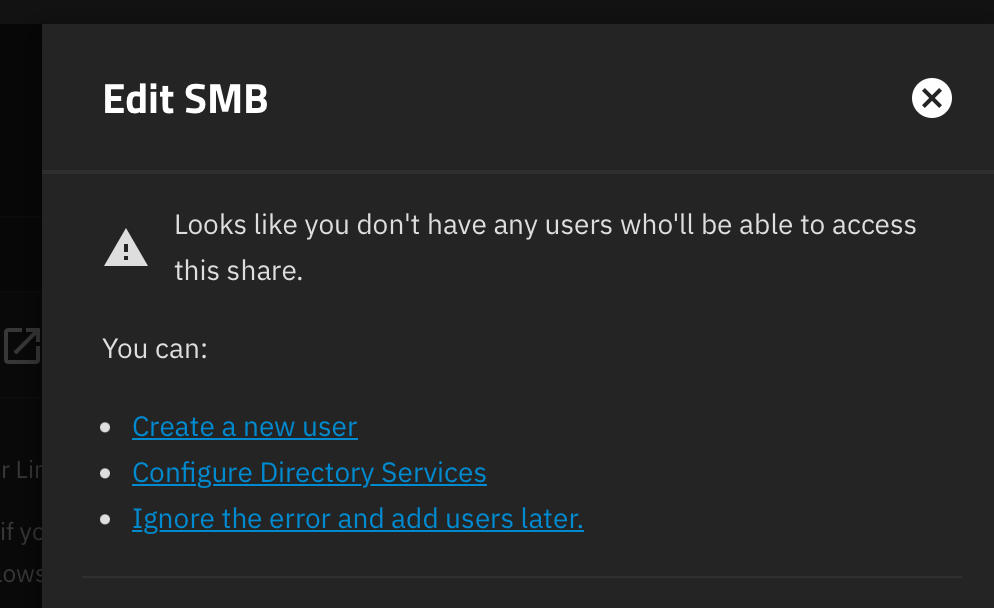Click the warning triangle icon

pos(126,248)
